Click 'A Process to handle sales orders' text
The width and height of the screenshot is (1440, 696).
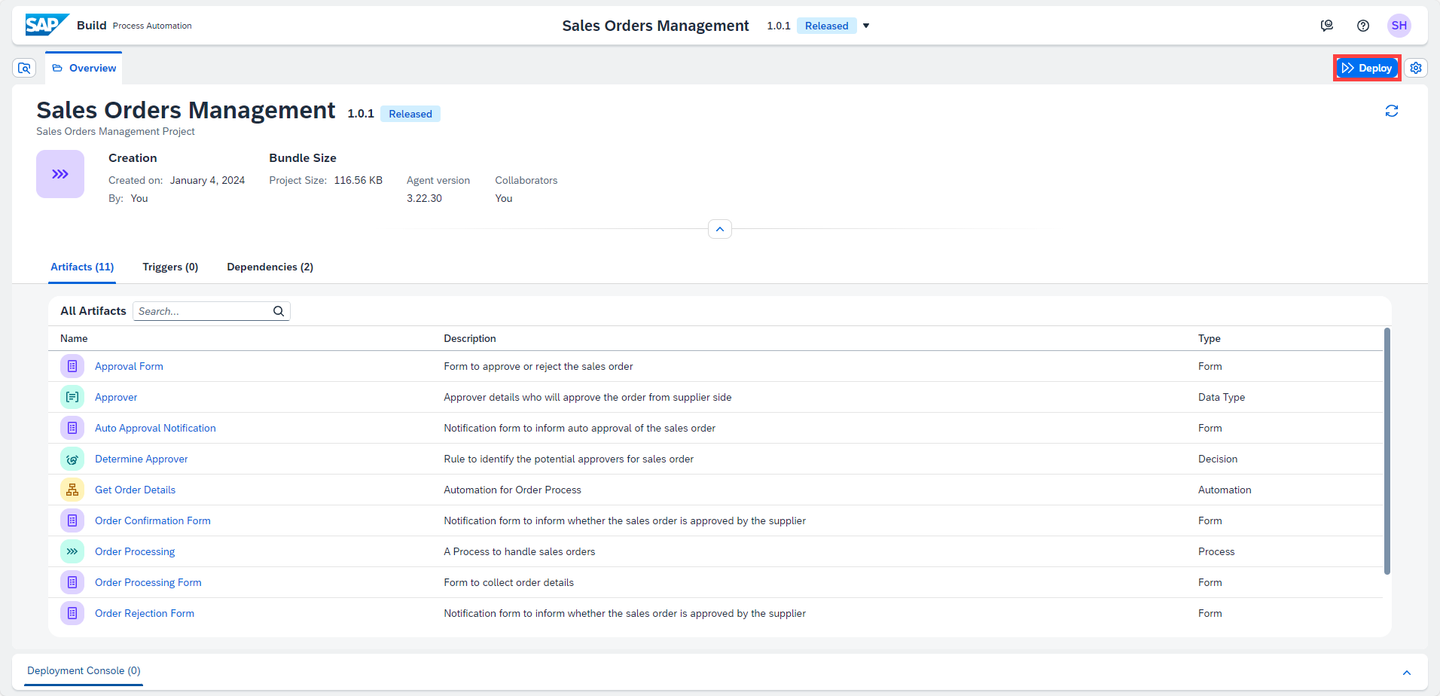coord(519,551)
